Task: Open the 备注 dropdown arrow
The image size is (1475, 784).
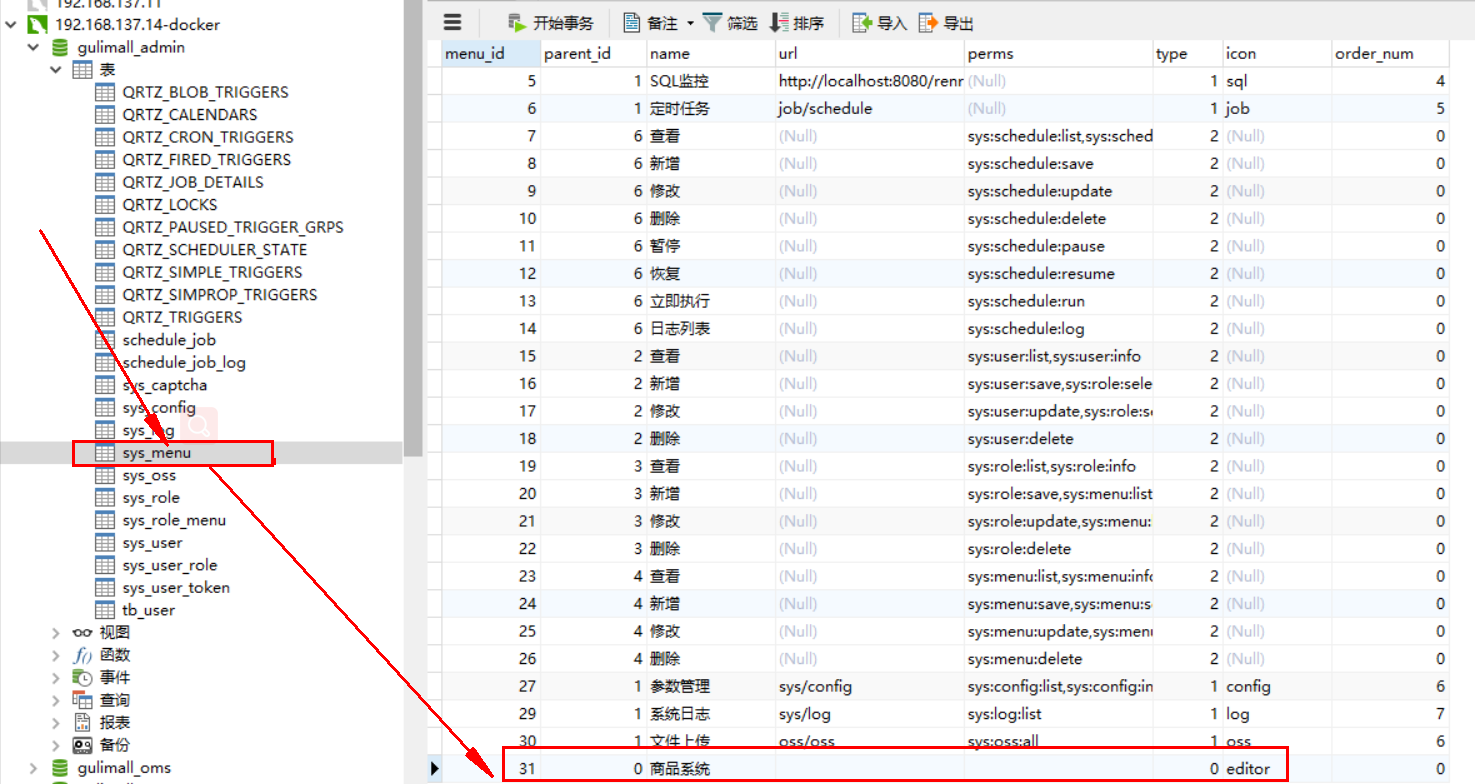Action: (x=690, y=23)
